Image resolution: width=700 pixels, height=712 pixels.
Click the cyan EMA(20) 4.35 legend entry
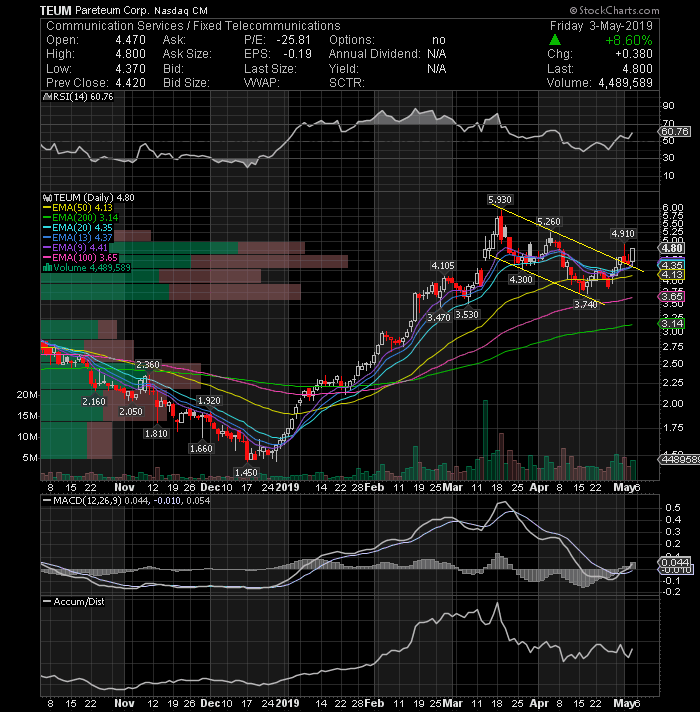82,227
